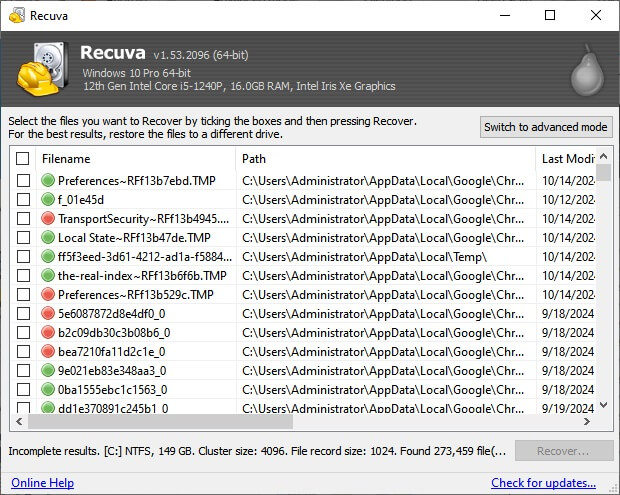Sort by Last Modified column header

567,158
